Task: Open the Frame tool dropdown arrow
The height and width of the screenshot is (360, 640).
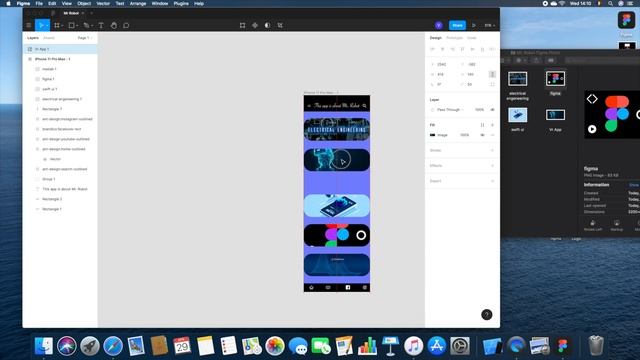Action: (62, 25)
